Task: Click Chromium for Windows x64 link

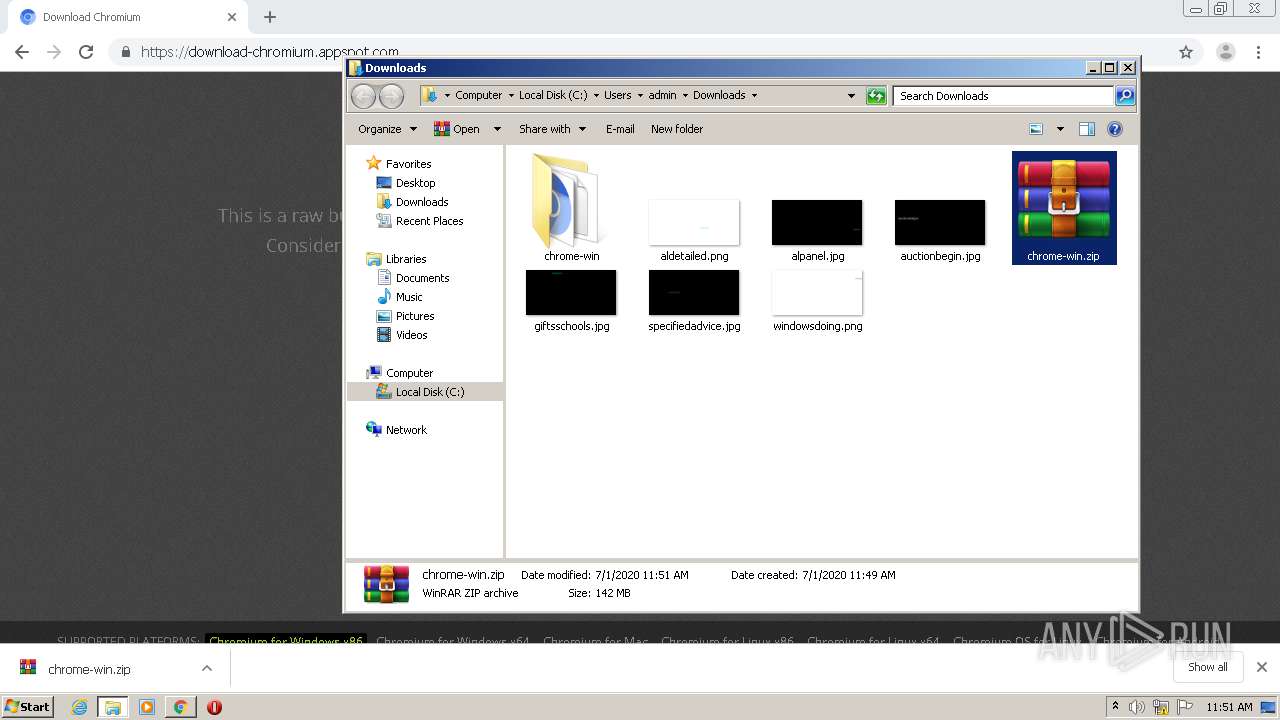Action: pyautogui.click(x=452, y=642)
